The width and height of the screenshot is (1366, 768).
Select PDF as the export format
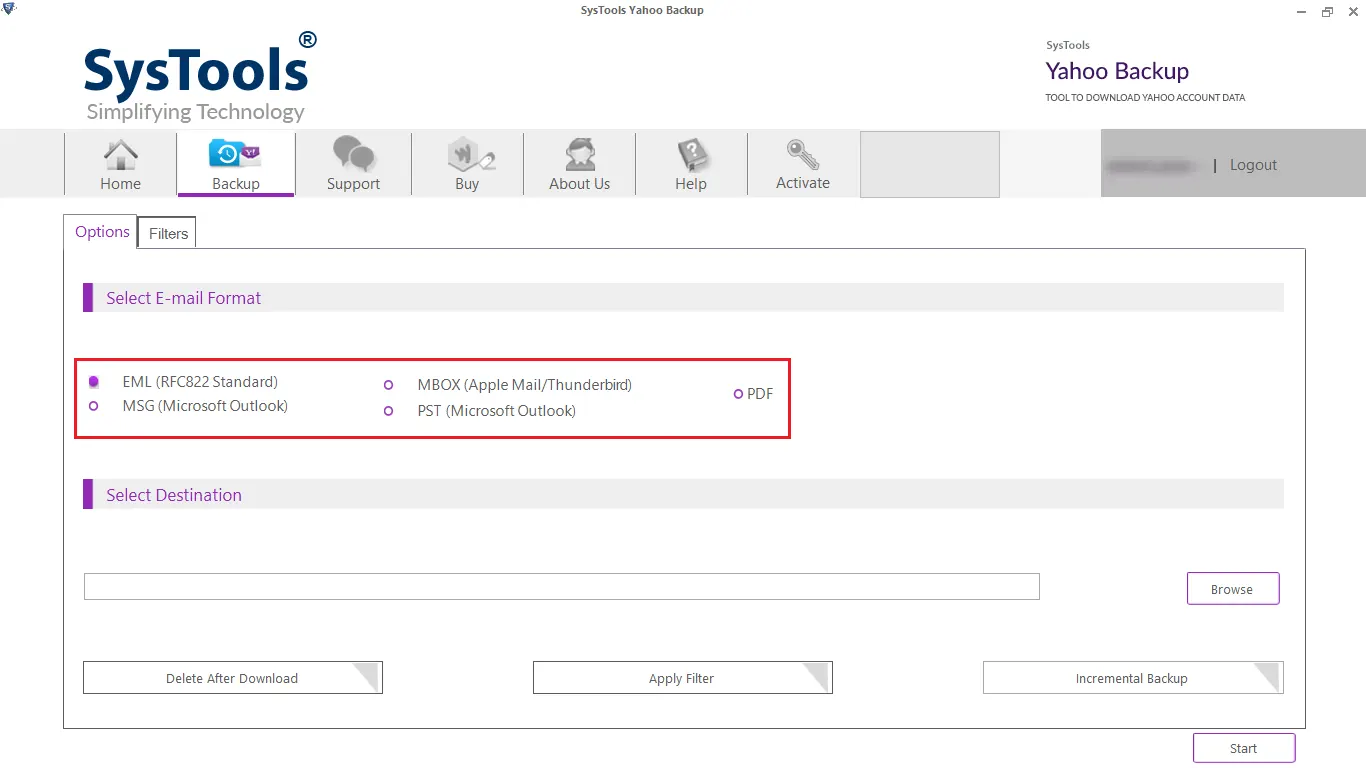pyautogui.click(x=738, y=394)
